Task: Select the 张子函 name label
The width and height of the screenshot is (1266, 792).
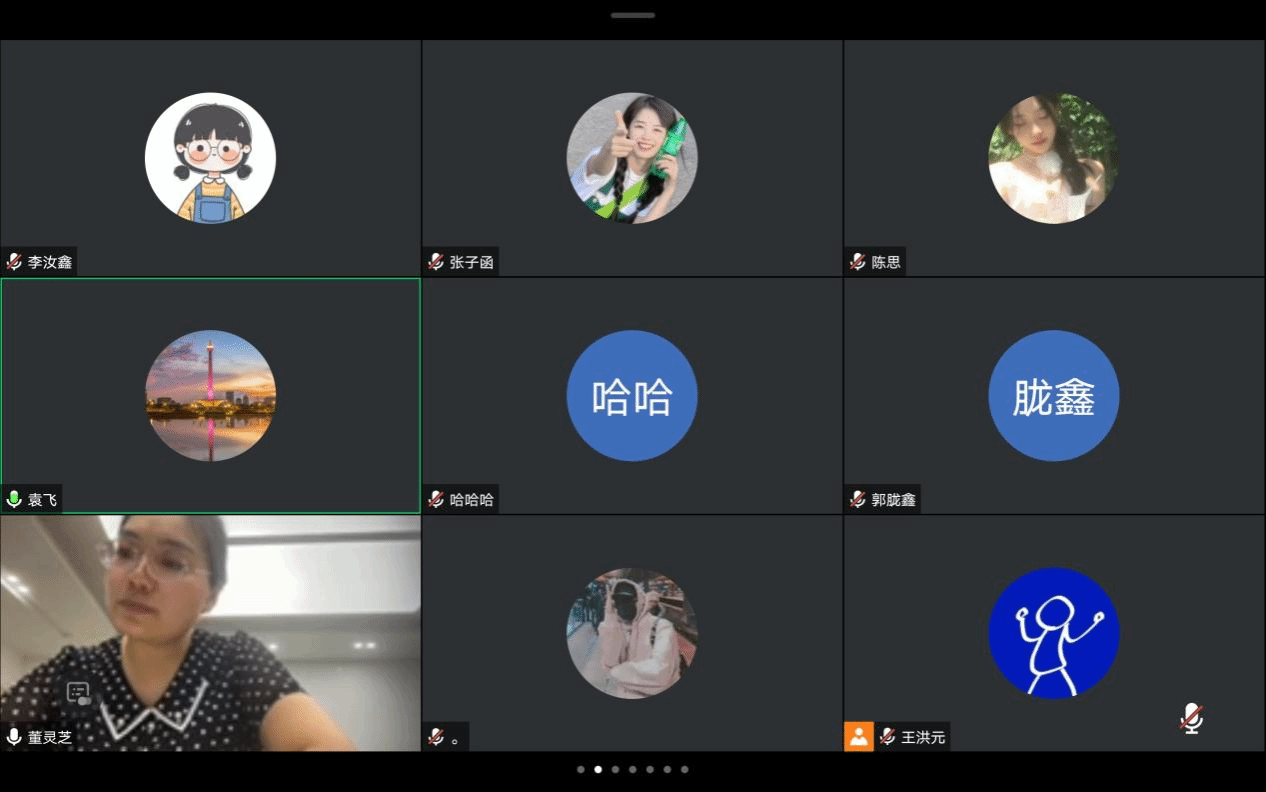Action: 472,262
